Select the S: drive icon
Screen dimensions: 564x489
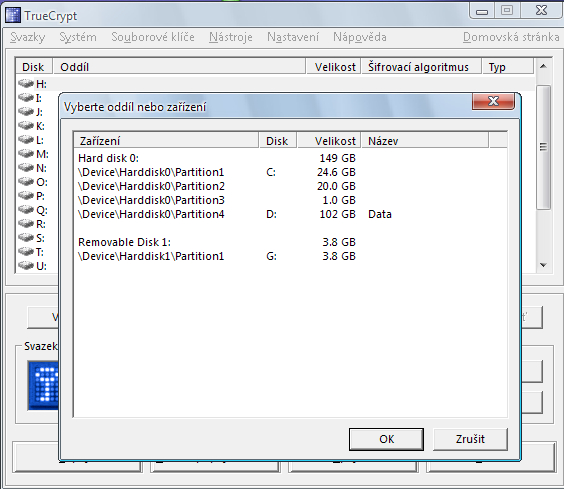[x=26, y=238]
